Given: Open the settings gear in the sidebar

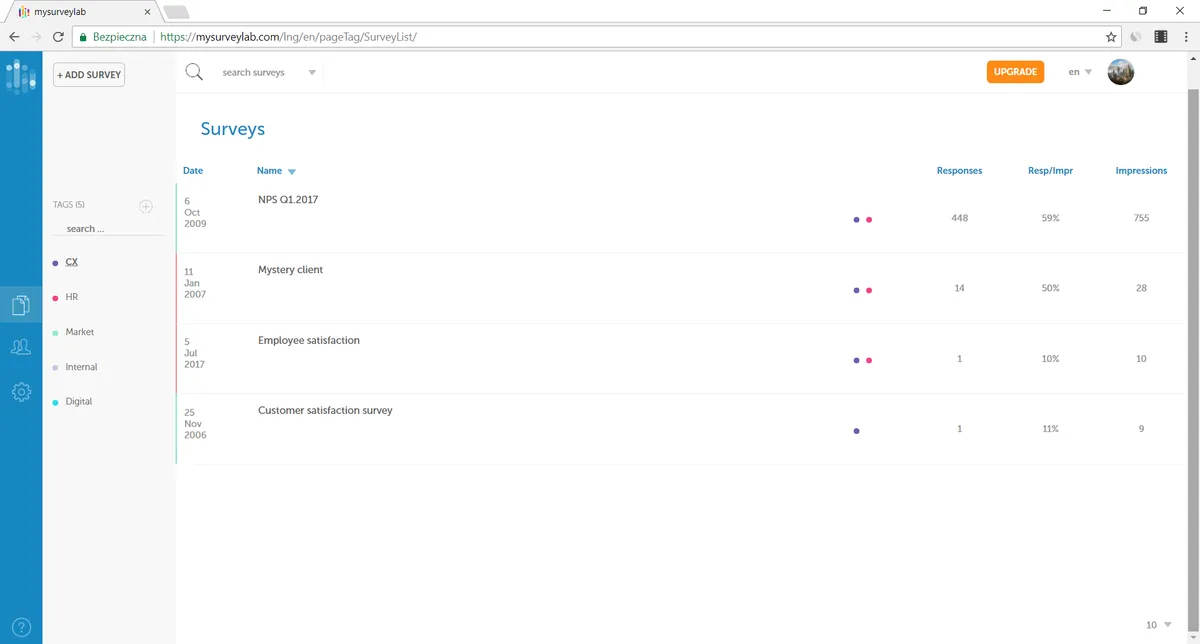Looking at the screenshot, I should click(21, 392).
